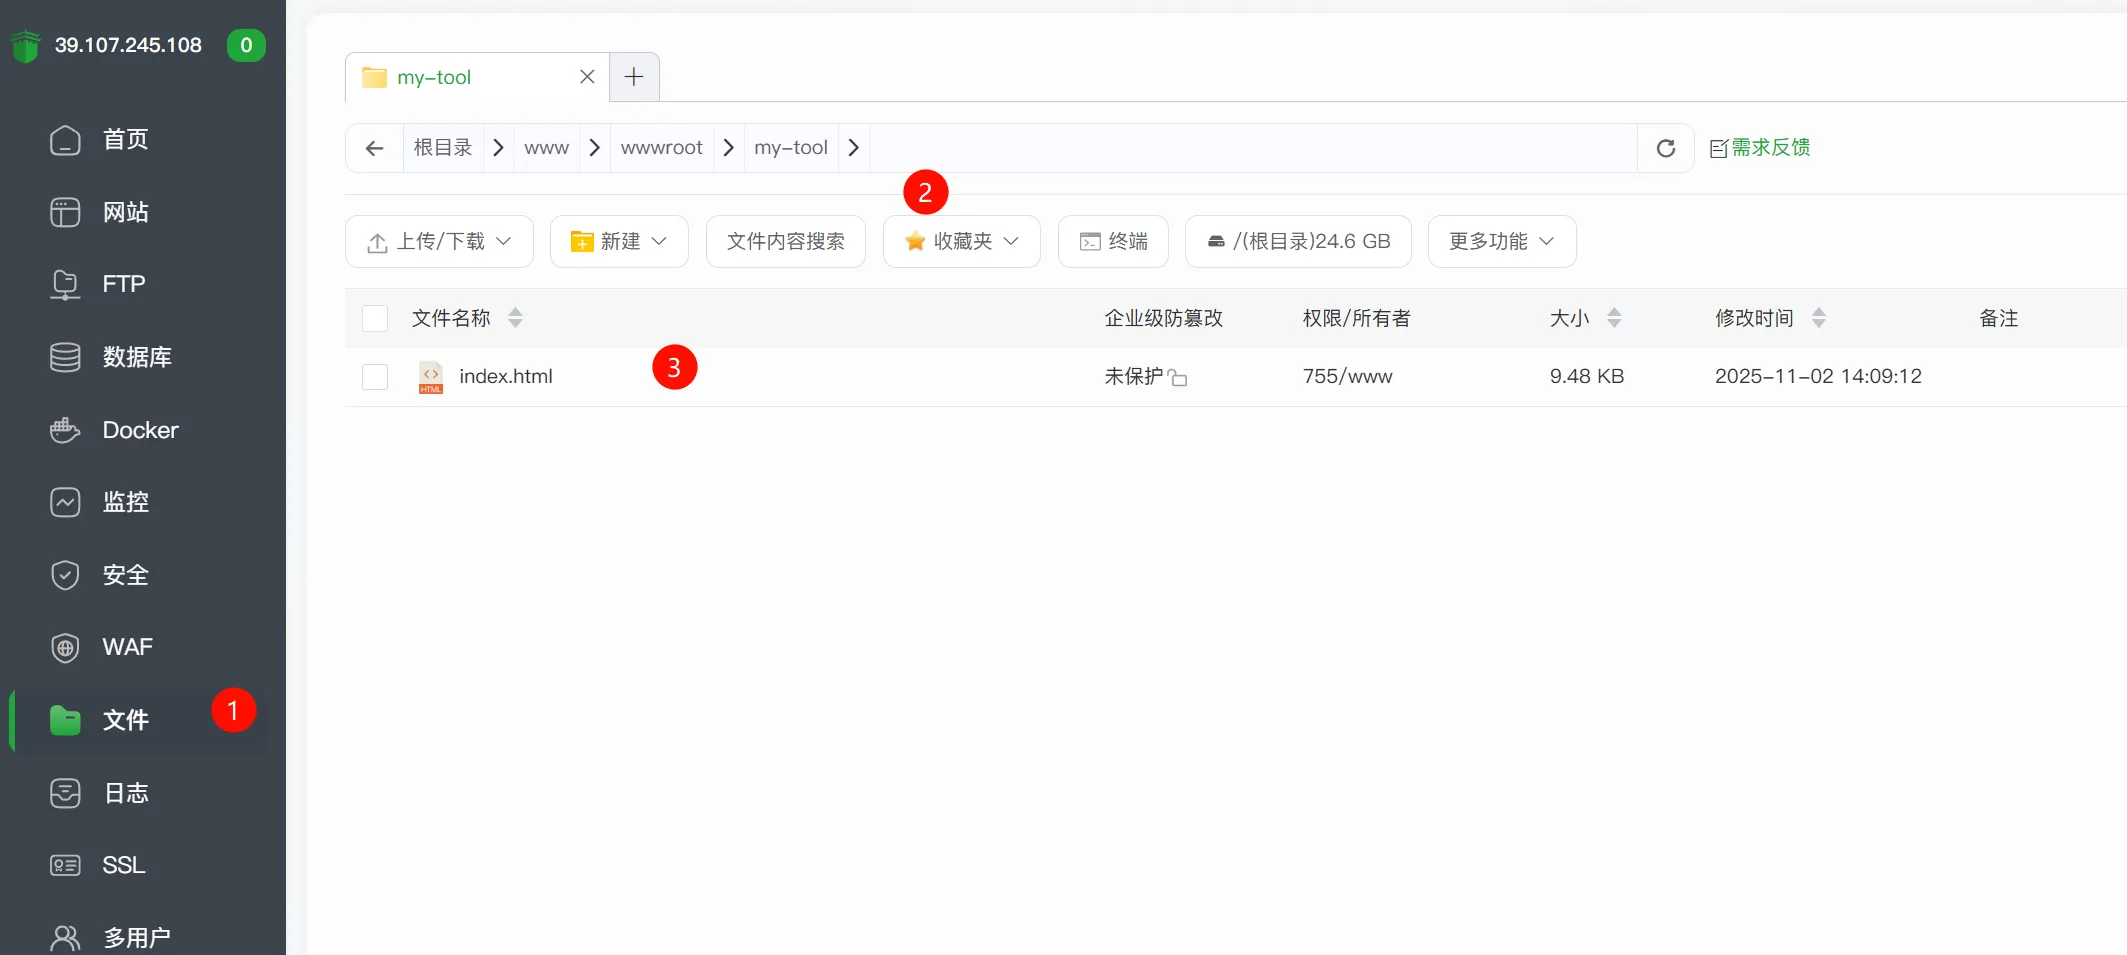Open the 需求反馈 feedback link
2127x955 pixels.
pyautogui.click(x=1771, y=146)
